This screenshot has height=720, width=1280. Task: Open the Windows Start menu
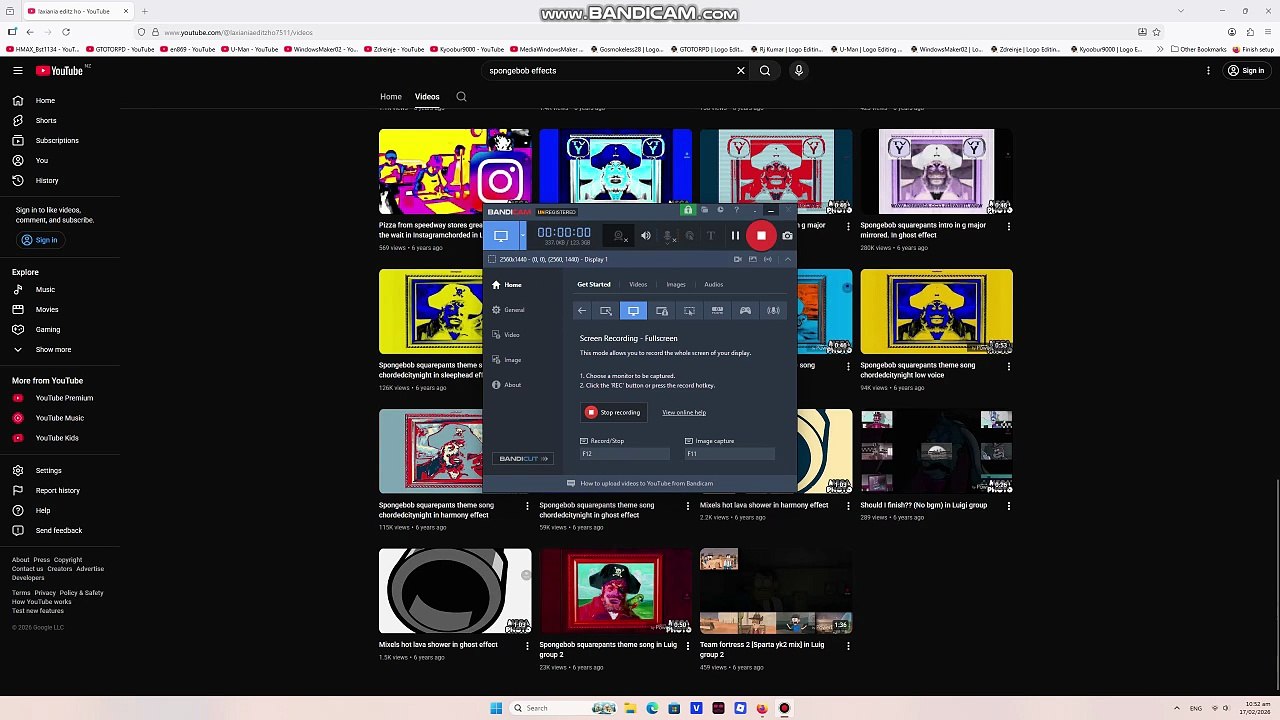pyautogui.click(x=496, y=708)
